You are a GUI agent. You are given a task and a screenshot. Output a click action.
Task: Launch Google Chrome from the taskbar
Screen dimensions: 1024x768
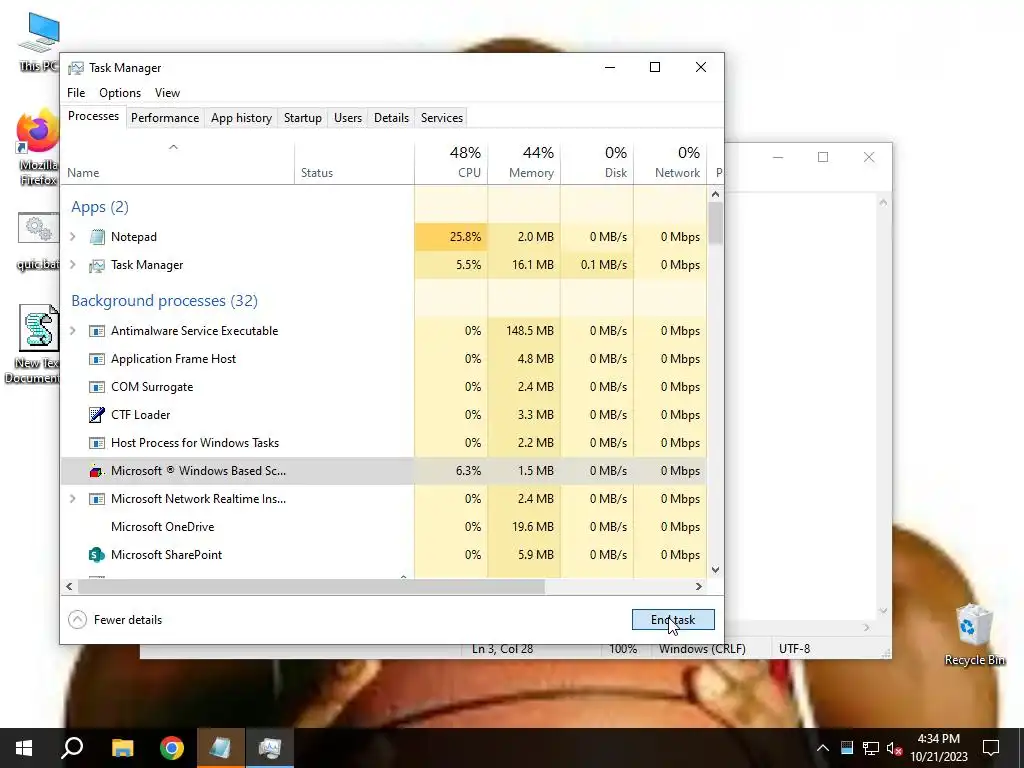(x=172, y=748)
